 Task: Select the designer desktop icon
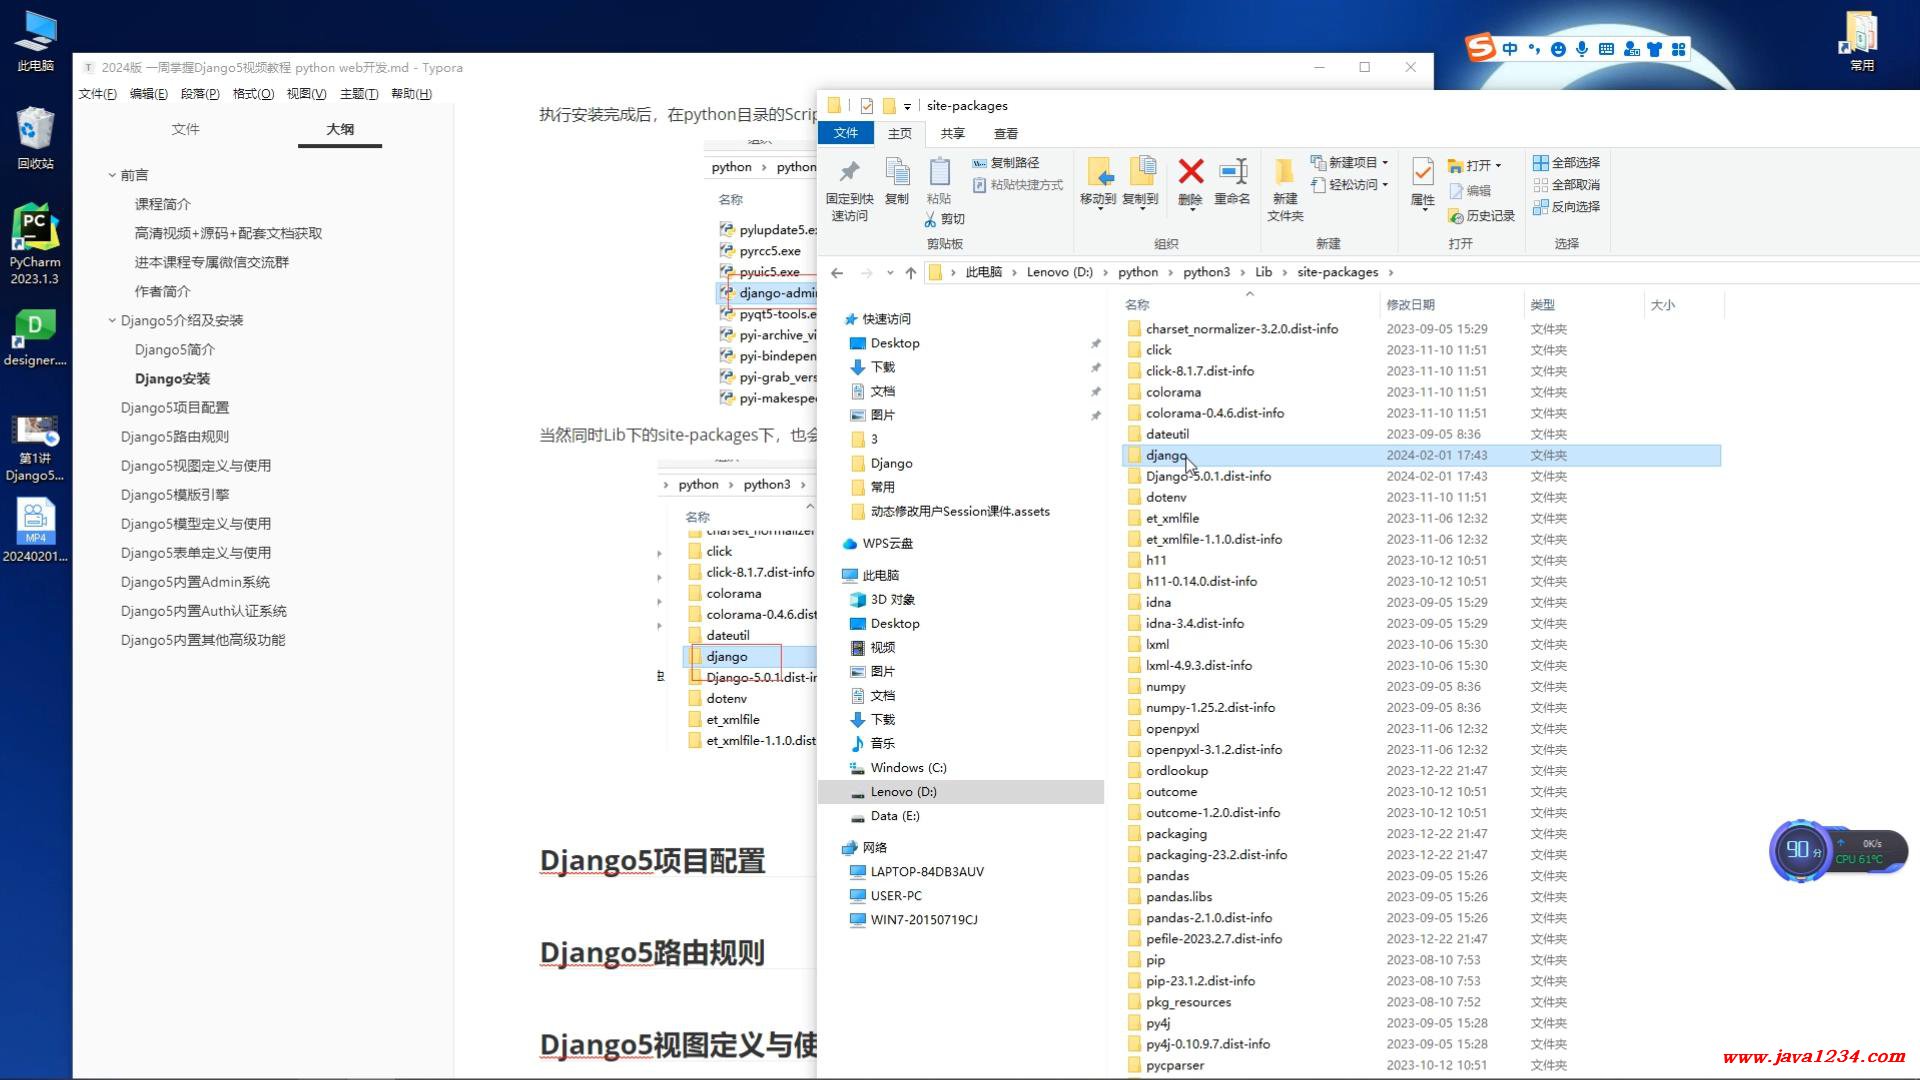pos(35,337)
